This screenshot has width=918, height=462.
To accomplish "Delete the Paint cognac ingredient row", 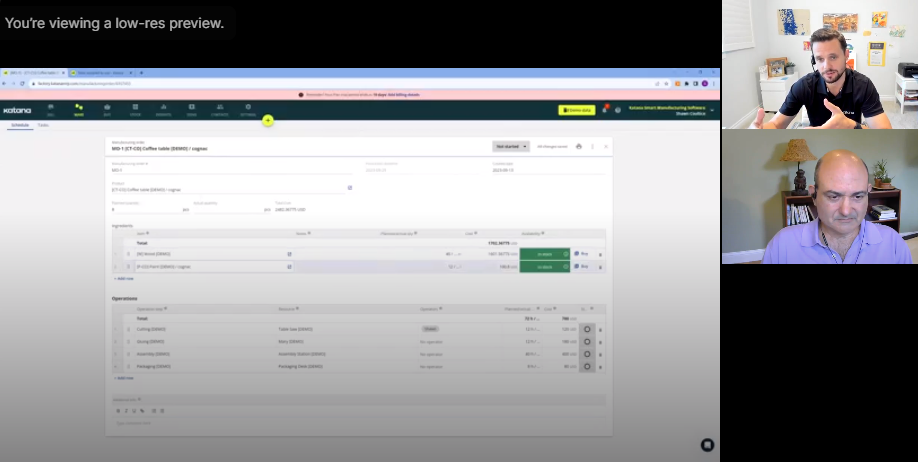I will pyautogui.click(x=600, y=267).
